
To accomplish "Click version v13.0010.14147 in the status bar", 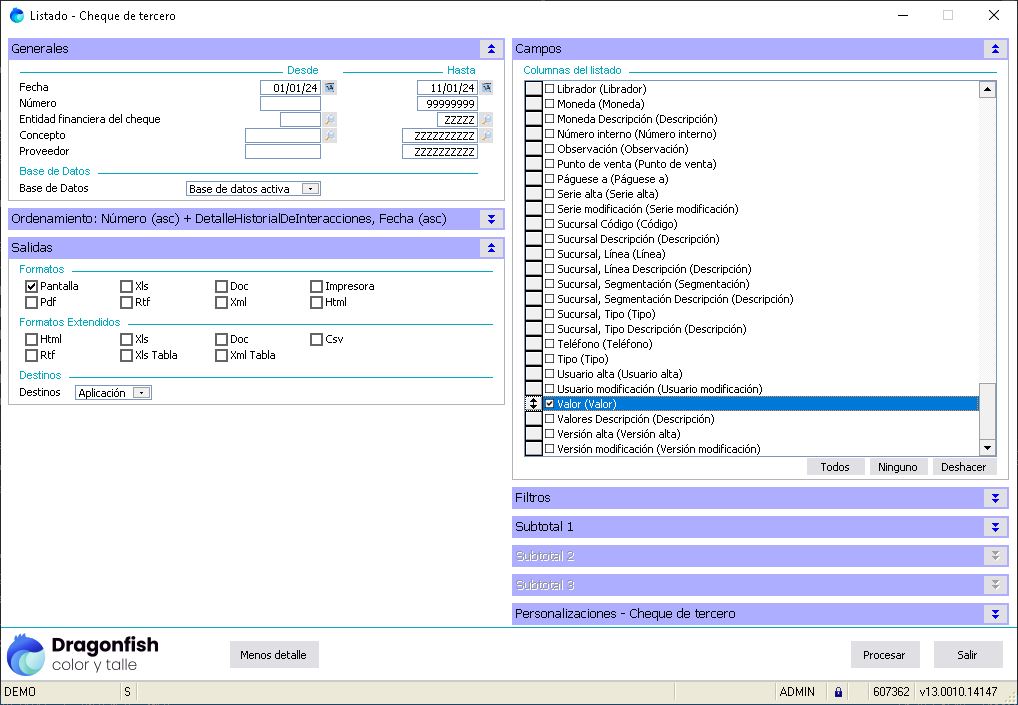I will [x=958, y=691].
